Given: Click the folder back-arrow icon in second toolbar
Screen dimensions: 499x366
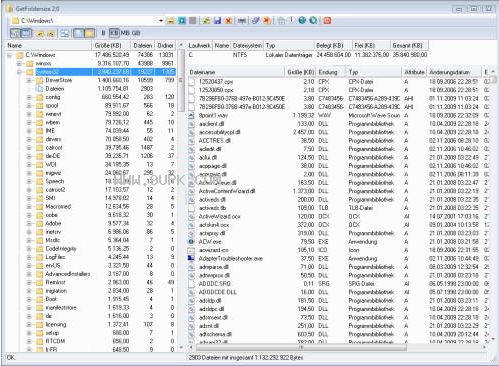Looking at the screenshot, I should click(40, 33).
